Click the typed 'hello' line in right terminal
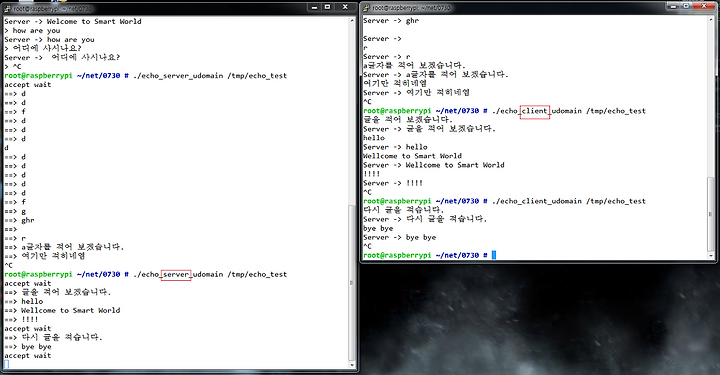 point(374,138)
